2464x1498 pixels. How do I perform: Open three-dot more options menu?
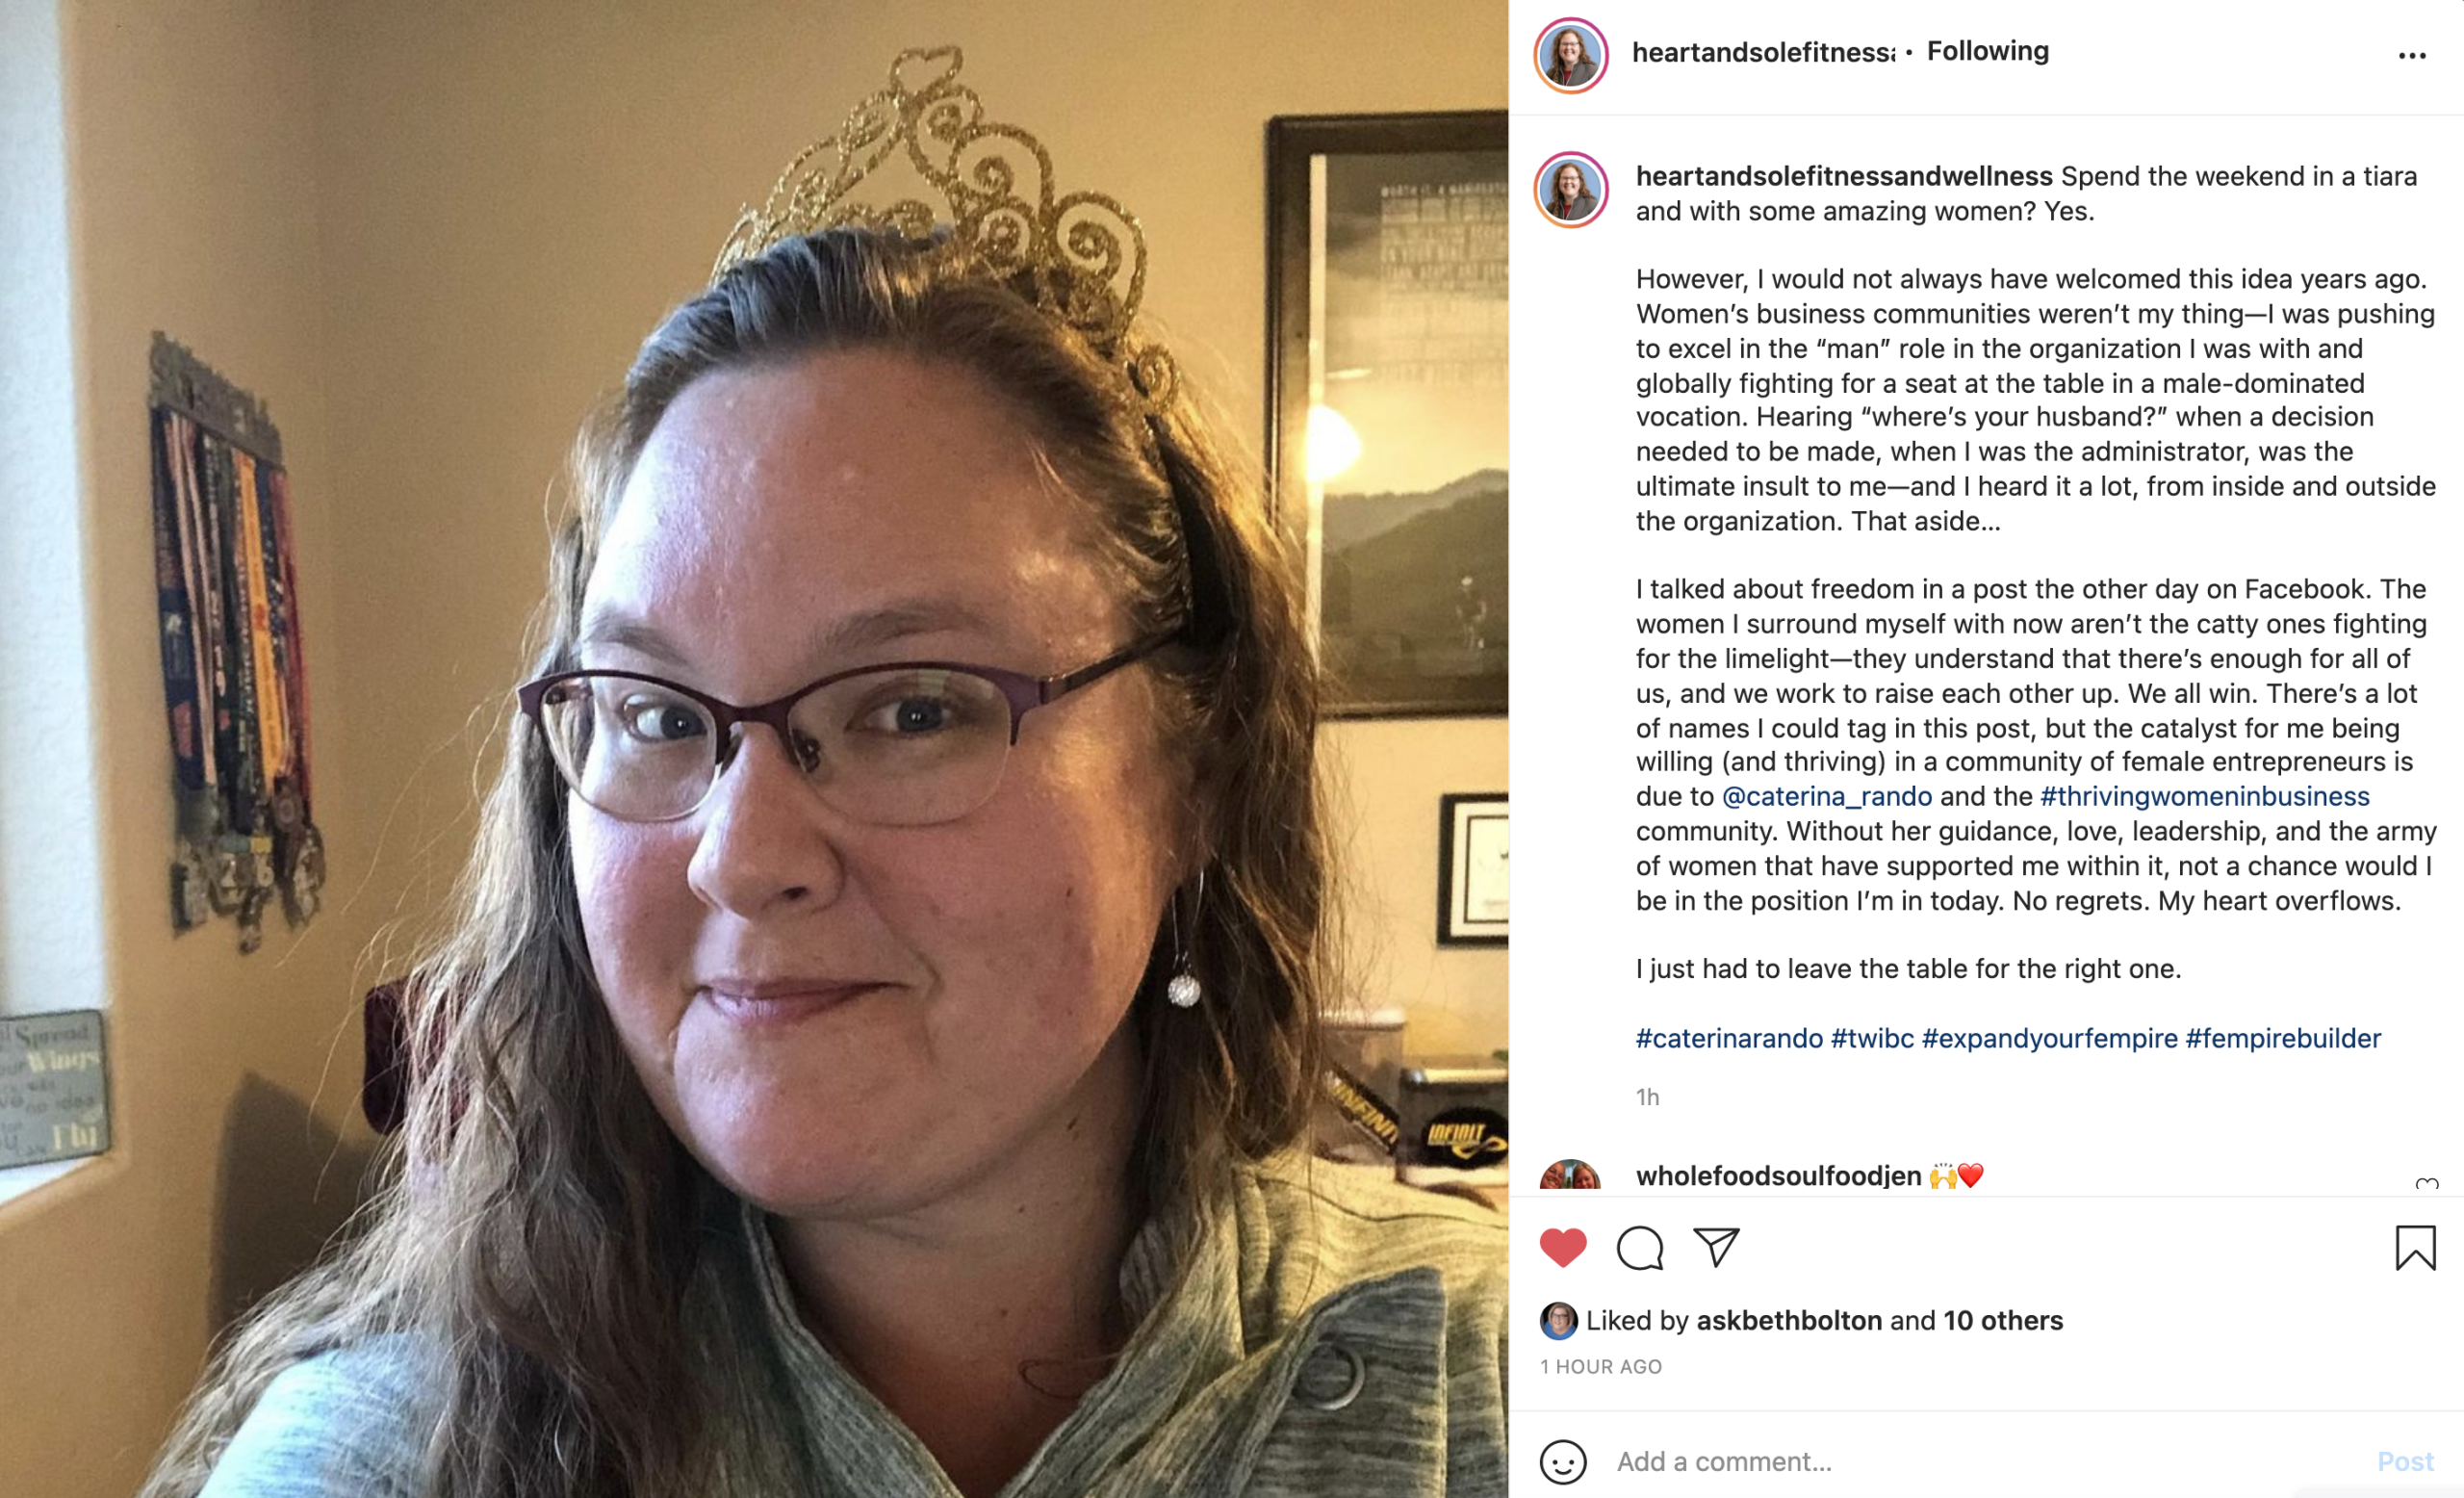coord(2412,55)
